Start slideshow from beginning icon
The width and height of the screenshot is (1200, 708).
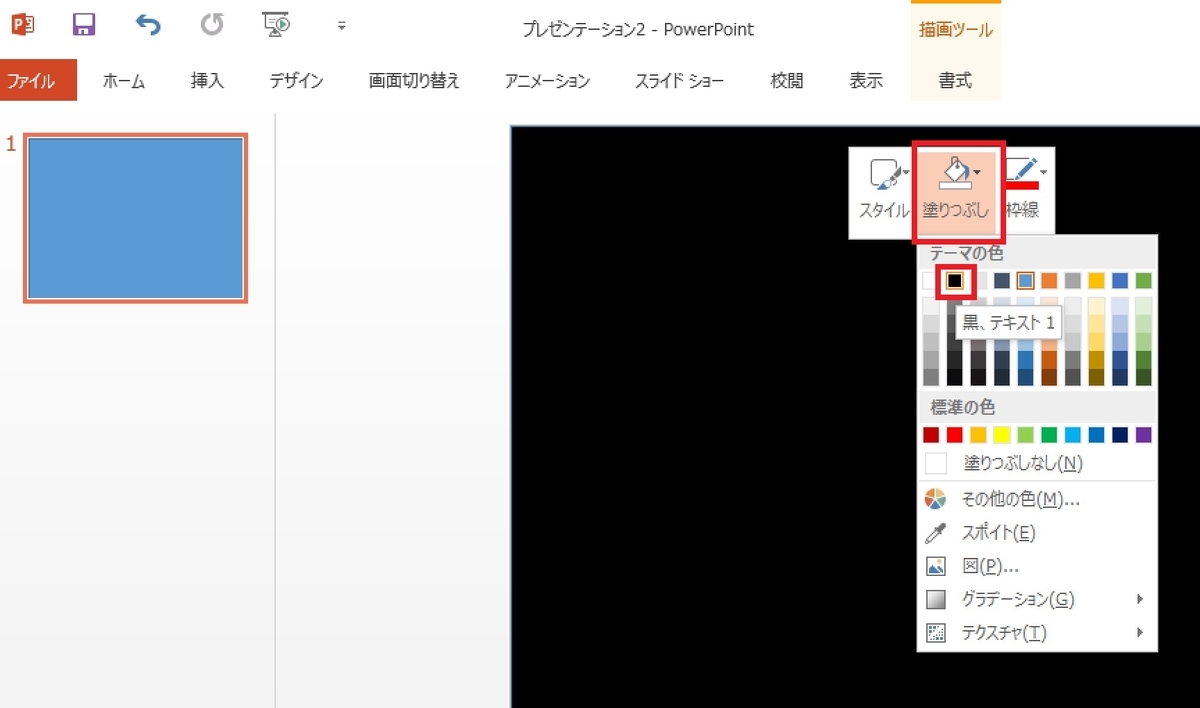pos(275,25)
